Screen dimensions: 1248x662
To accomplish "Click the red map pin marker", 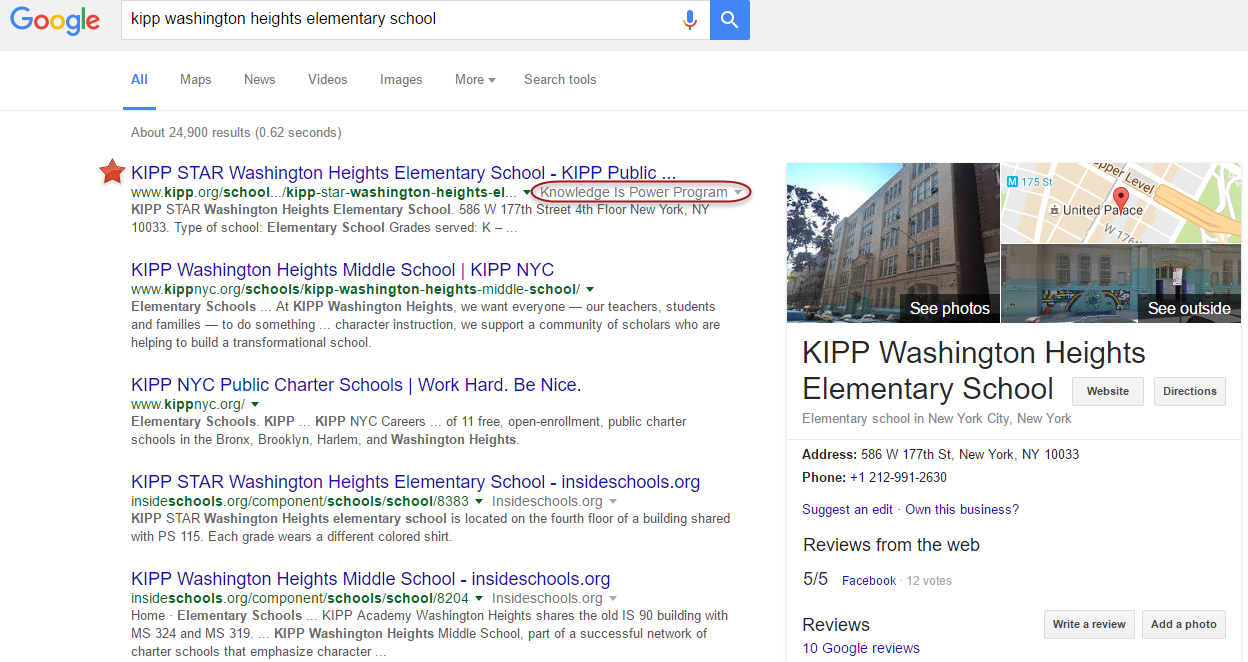I will 1121,196.
